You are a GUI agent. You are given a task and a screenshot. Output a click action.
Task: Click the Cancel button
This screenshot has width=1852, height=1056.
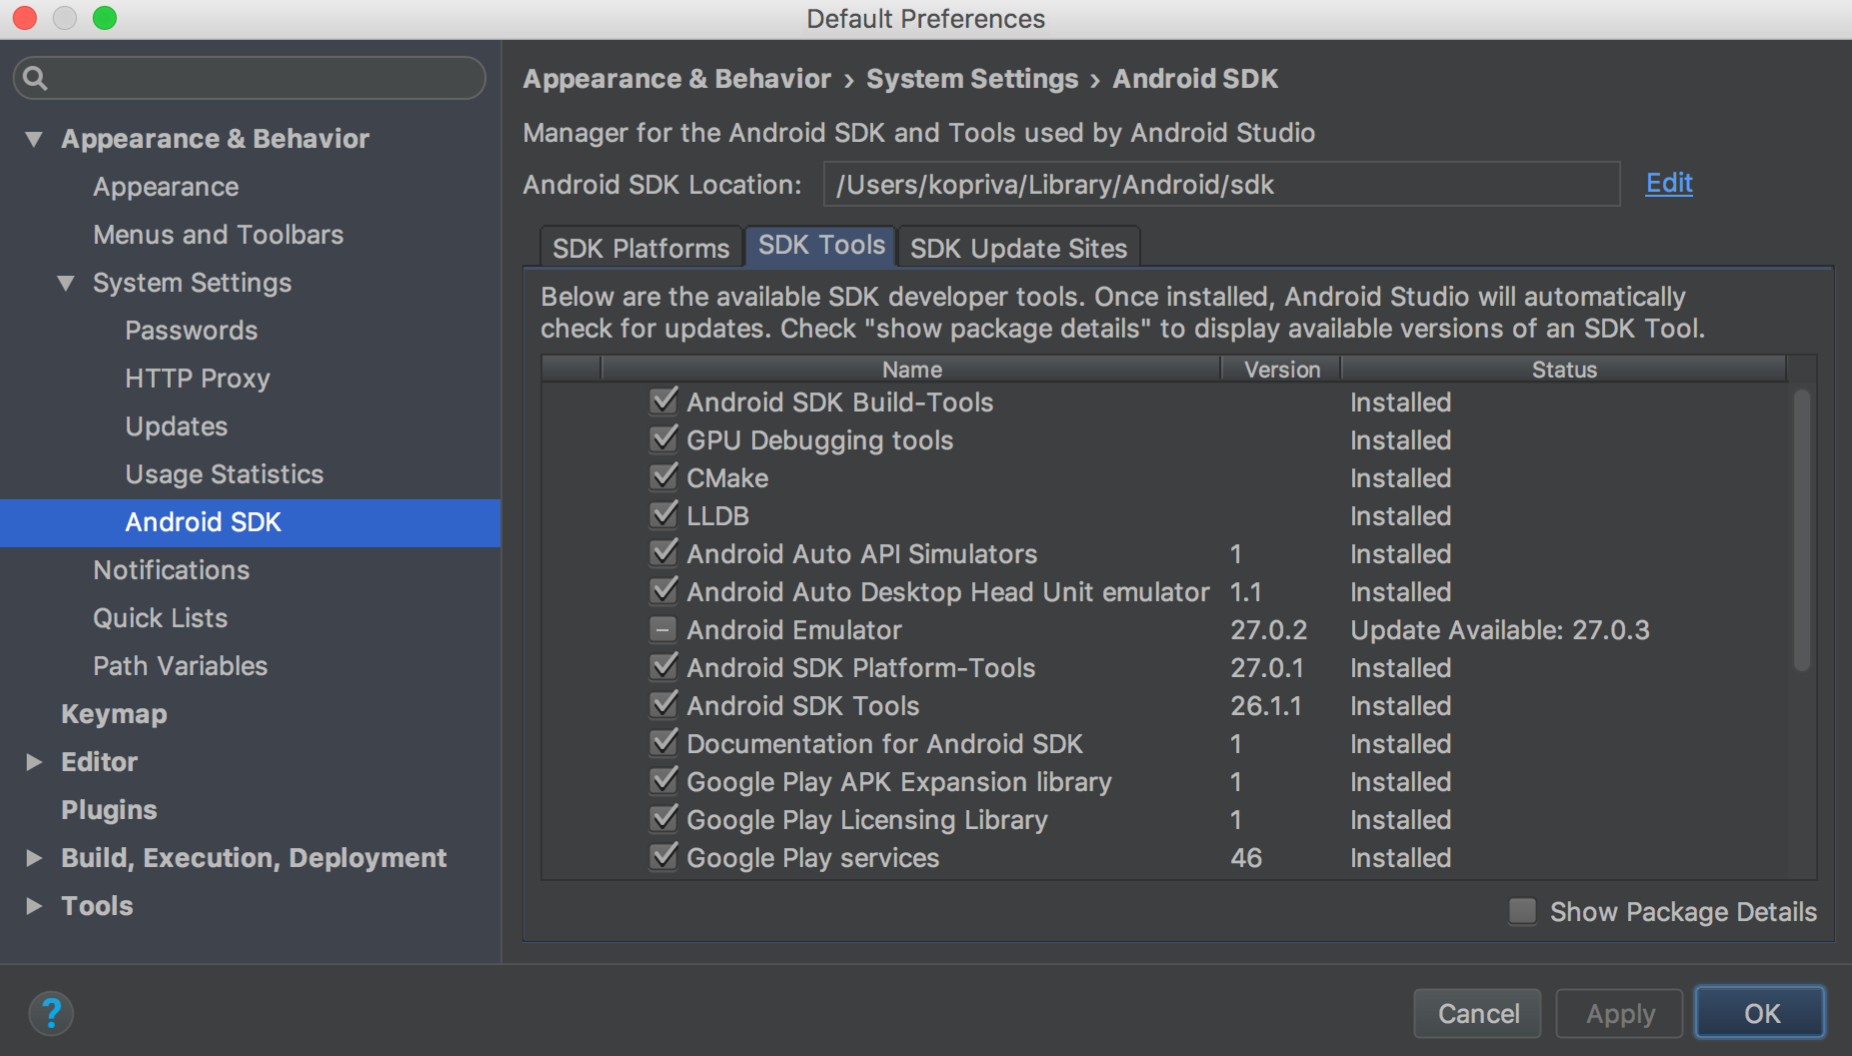1477,1012
